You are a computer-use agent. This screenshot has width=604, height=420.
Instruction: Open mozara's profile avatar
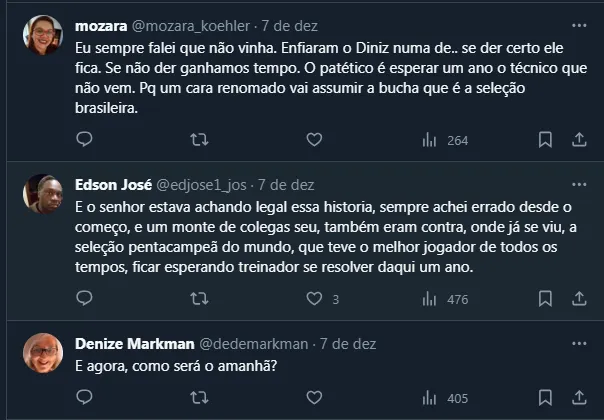tap(43, 36)
